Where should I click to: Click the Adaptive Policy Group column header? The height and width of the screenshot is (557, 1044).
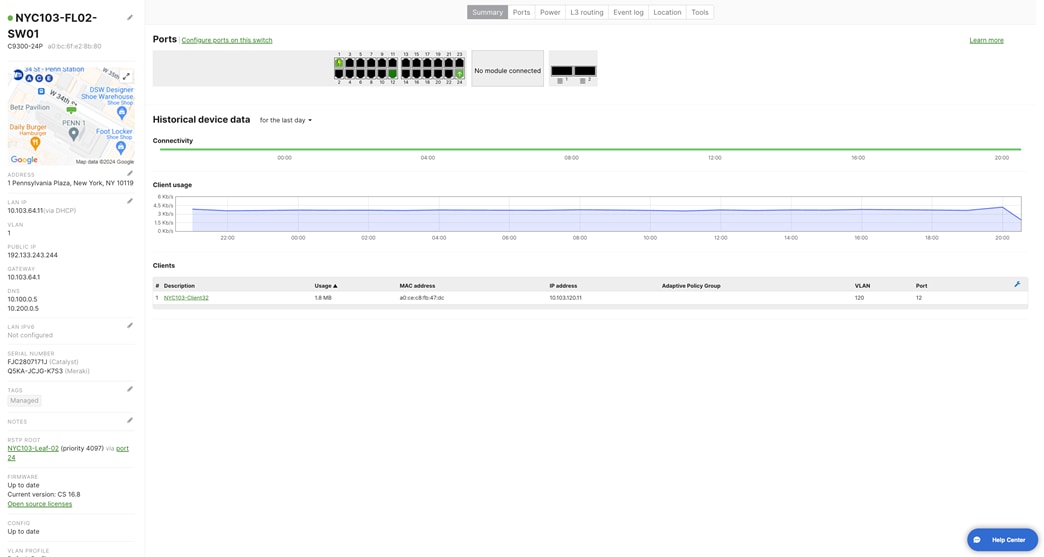tap(691, 285)
